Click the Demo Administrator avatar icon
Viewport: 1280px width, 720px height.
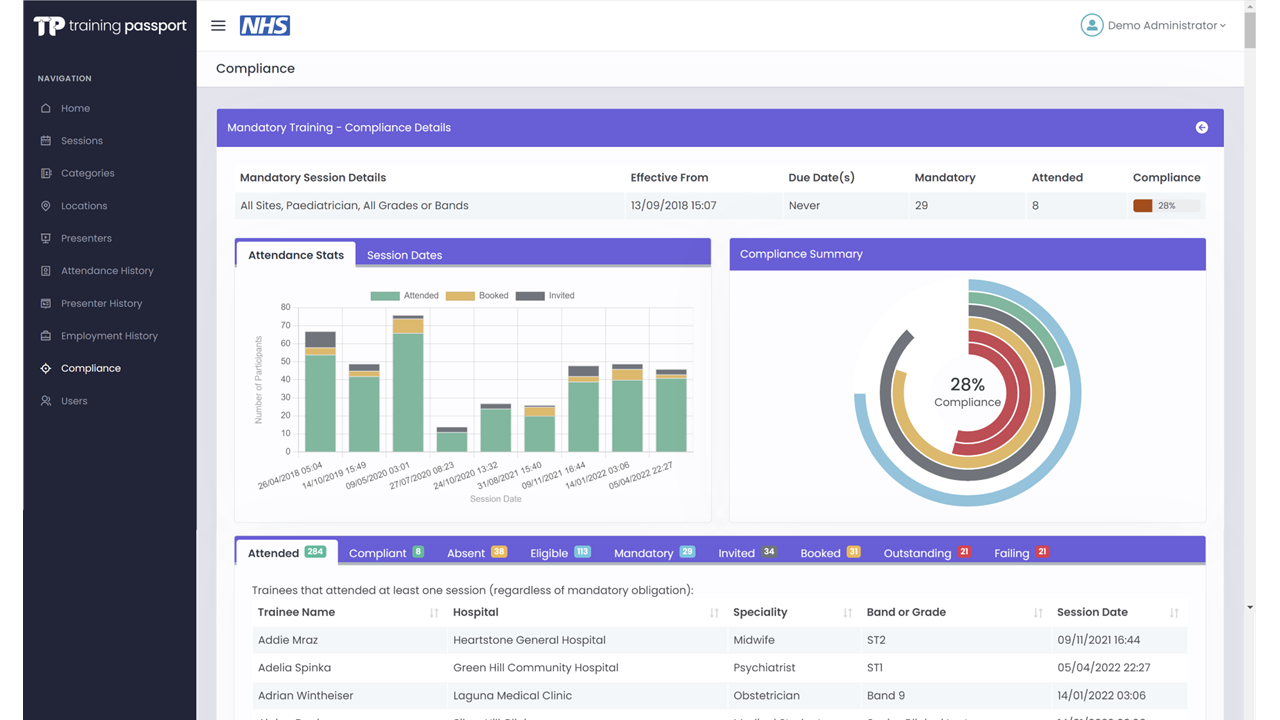point(1091,26)
